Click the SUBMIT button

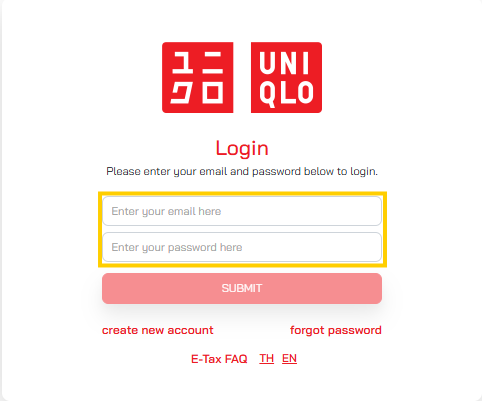click(x=242, y=288)
